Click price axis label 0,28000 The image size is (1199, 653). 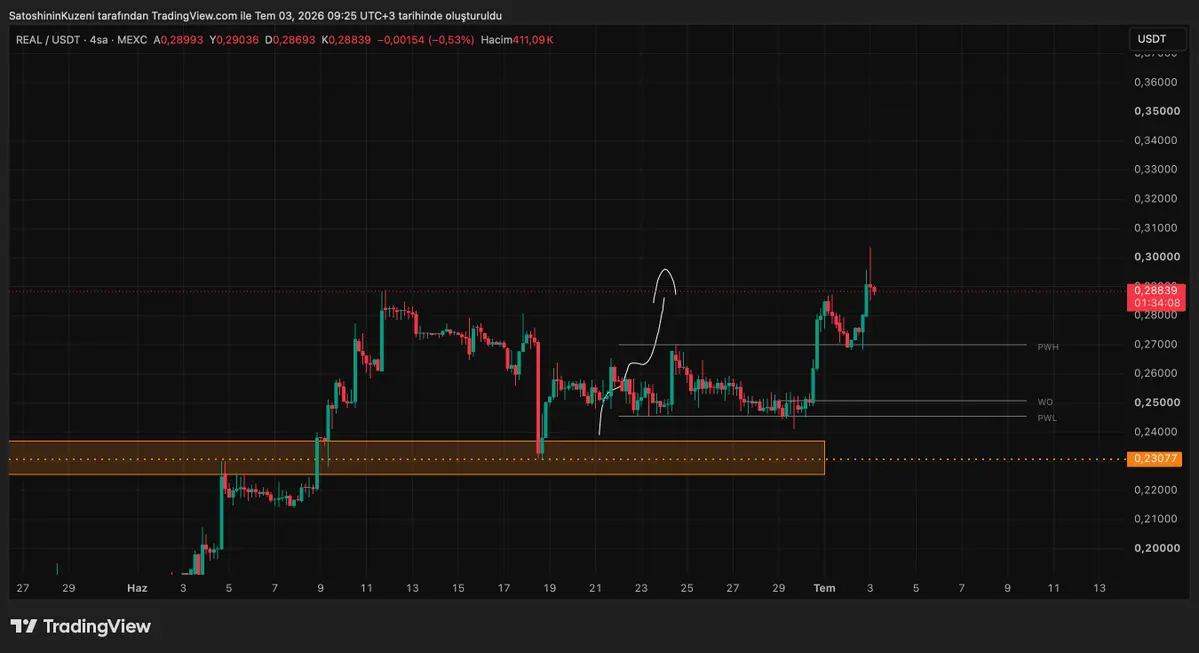point(1155,315)
